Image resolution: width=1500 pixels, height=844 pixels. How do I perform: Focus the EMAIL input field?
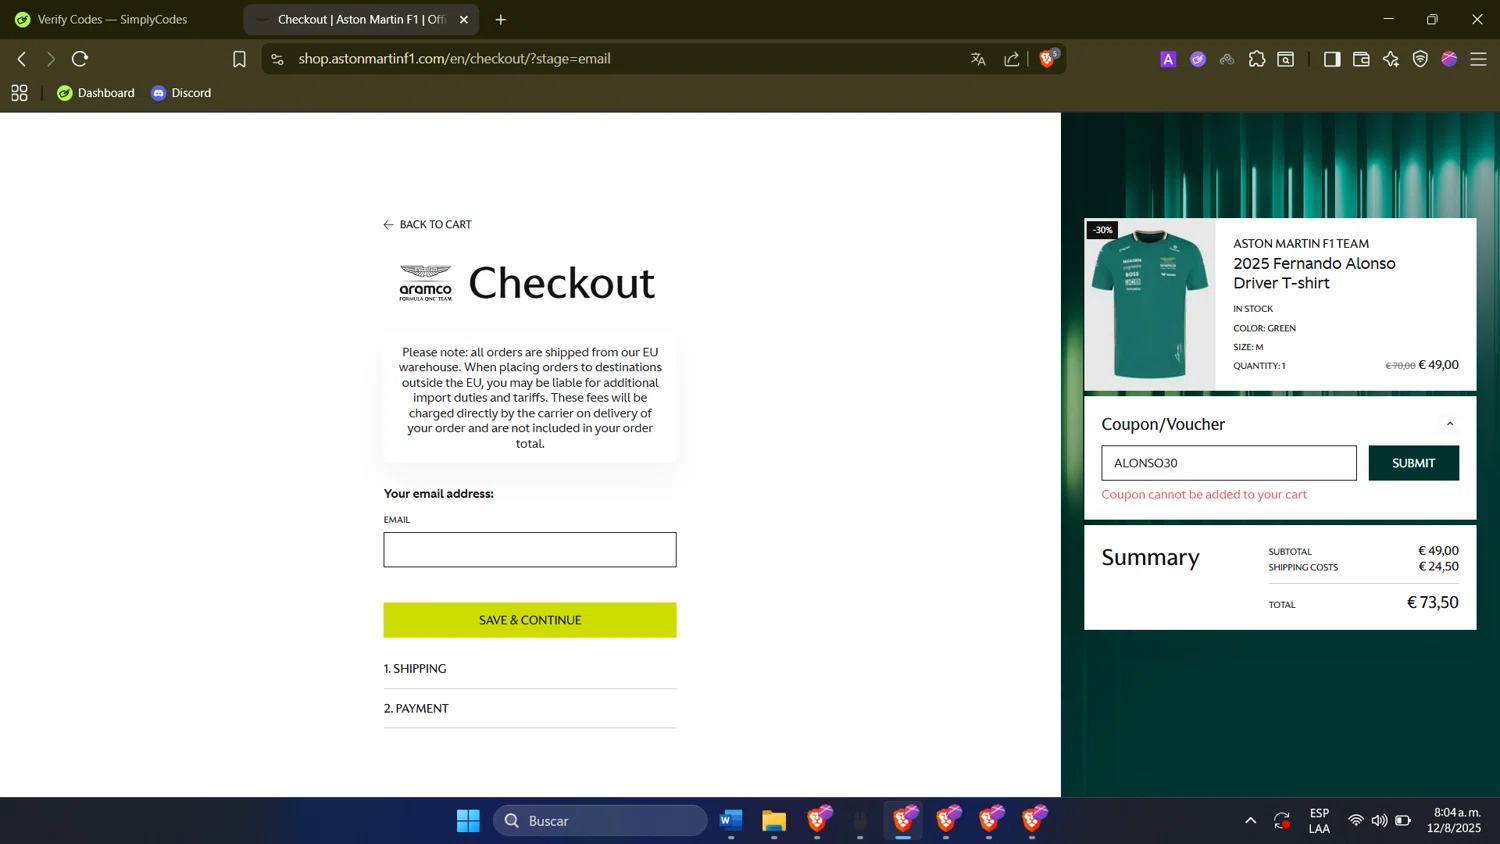pyautogui.click(x=530, y=549)
